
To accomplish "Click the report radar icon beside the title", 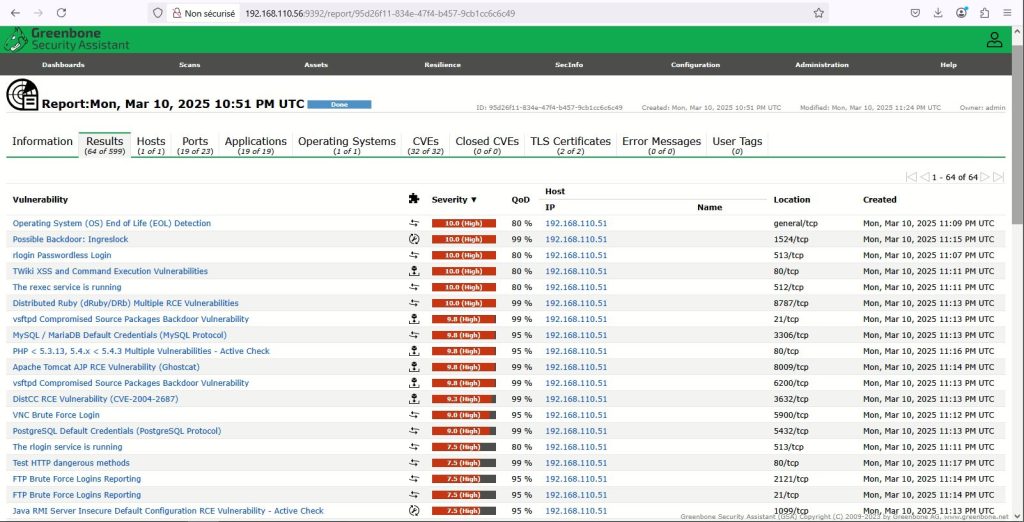I will click(x=22, y=94).
